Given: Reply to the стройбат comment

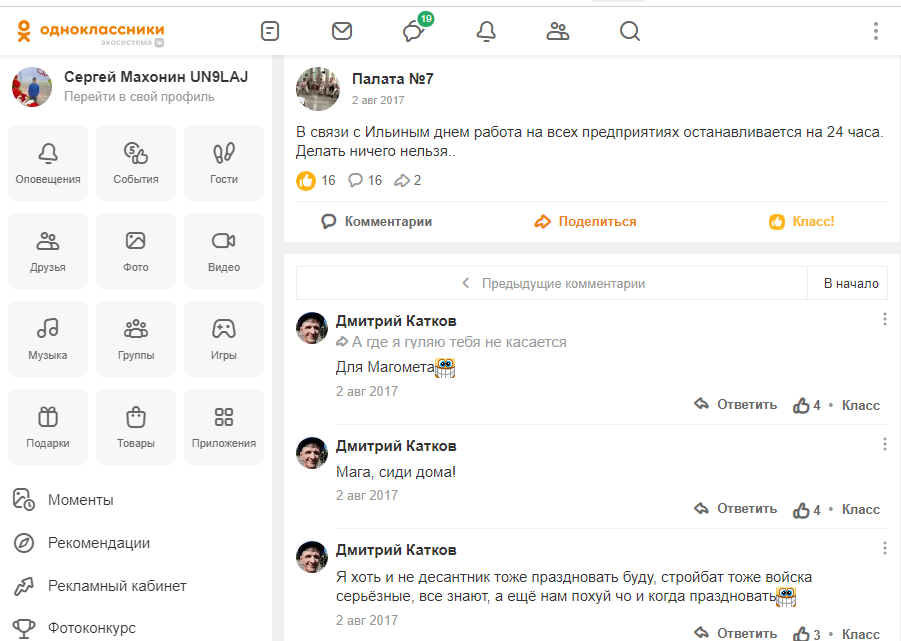Looking at the screenshot, I should click(x=736, y=633).
